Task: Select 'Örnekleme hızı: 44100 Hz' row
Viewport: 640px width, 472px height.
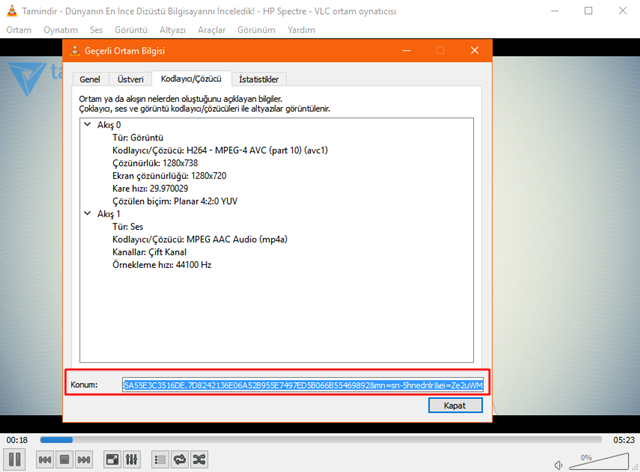Action: (x=162, y=265)
